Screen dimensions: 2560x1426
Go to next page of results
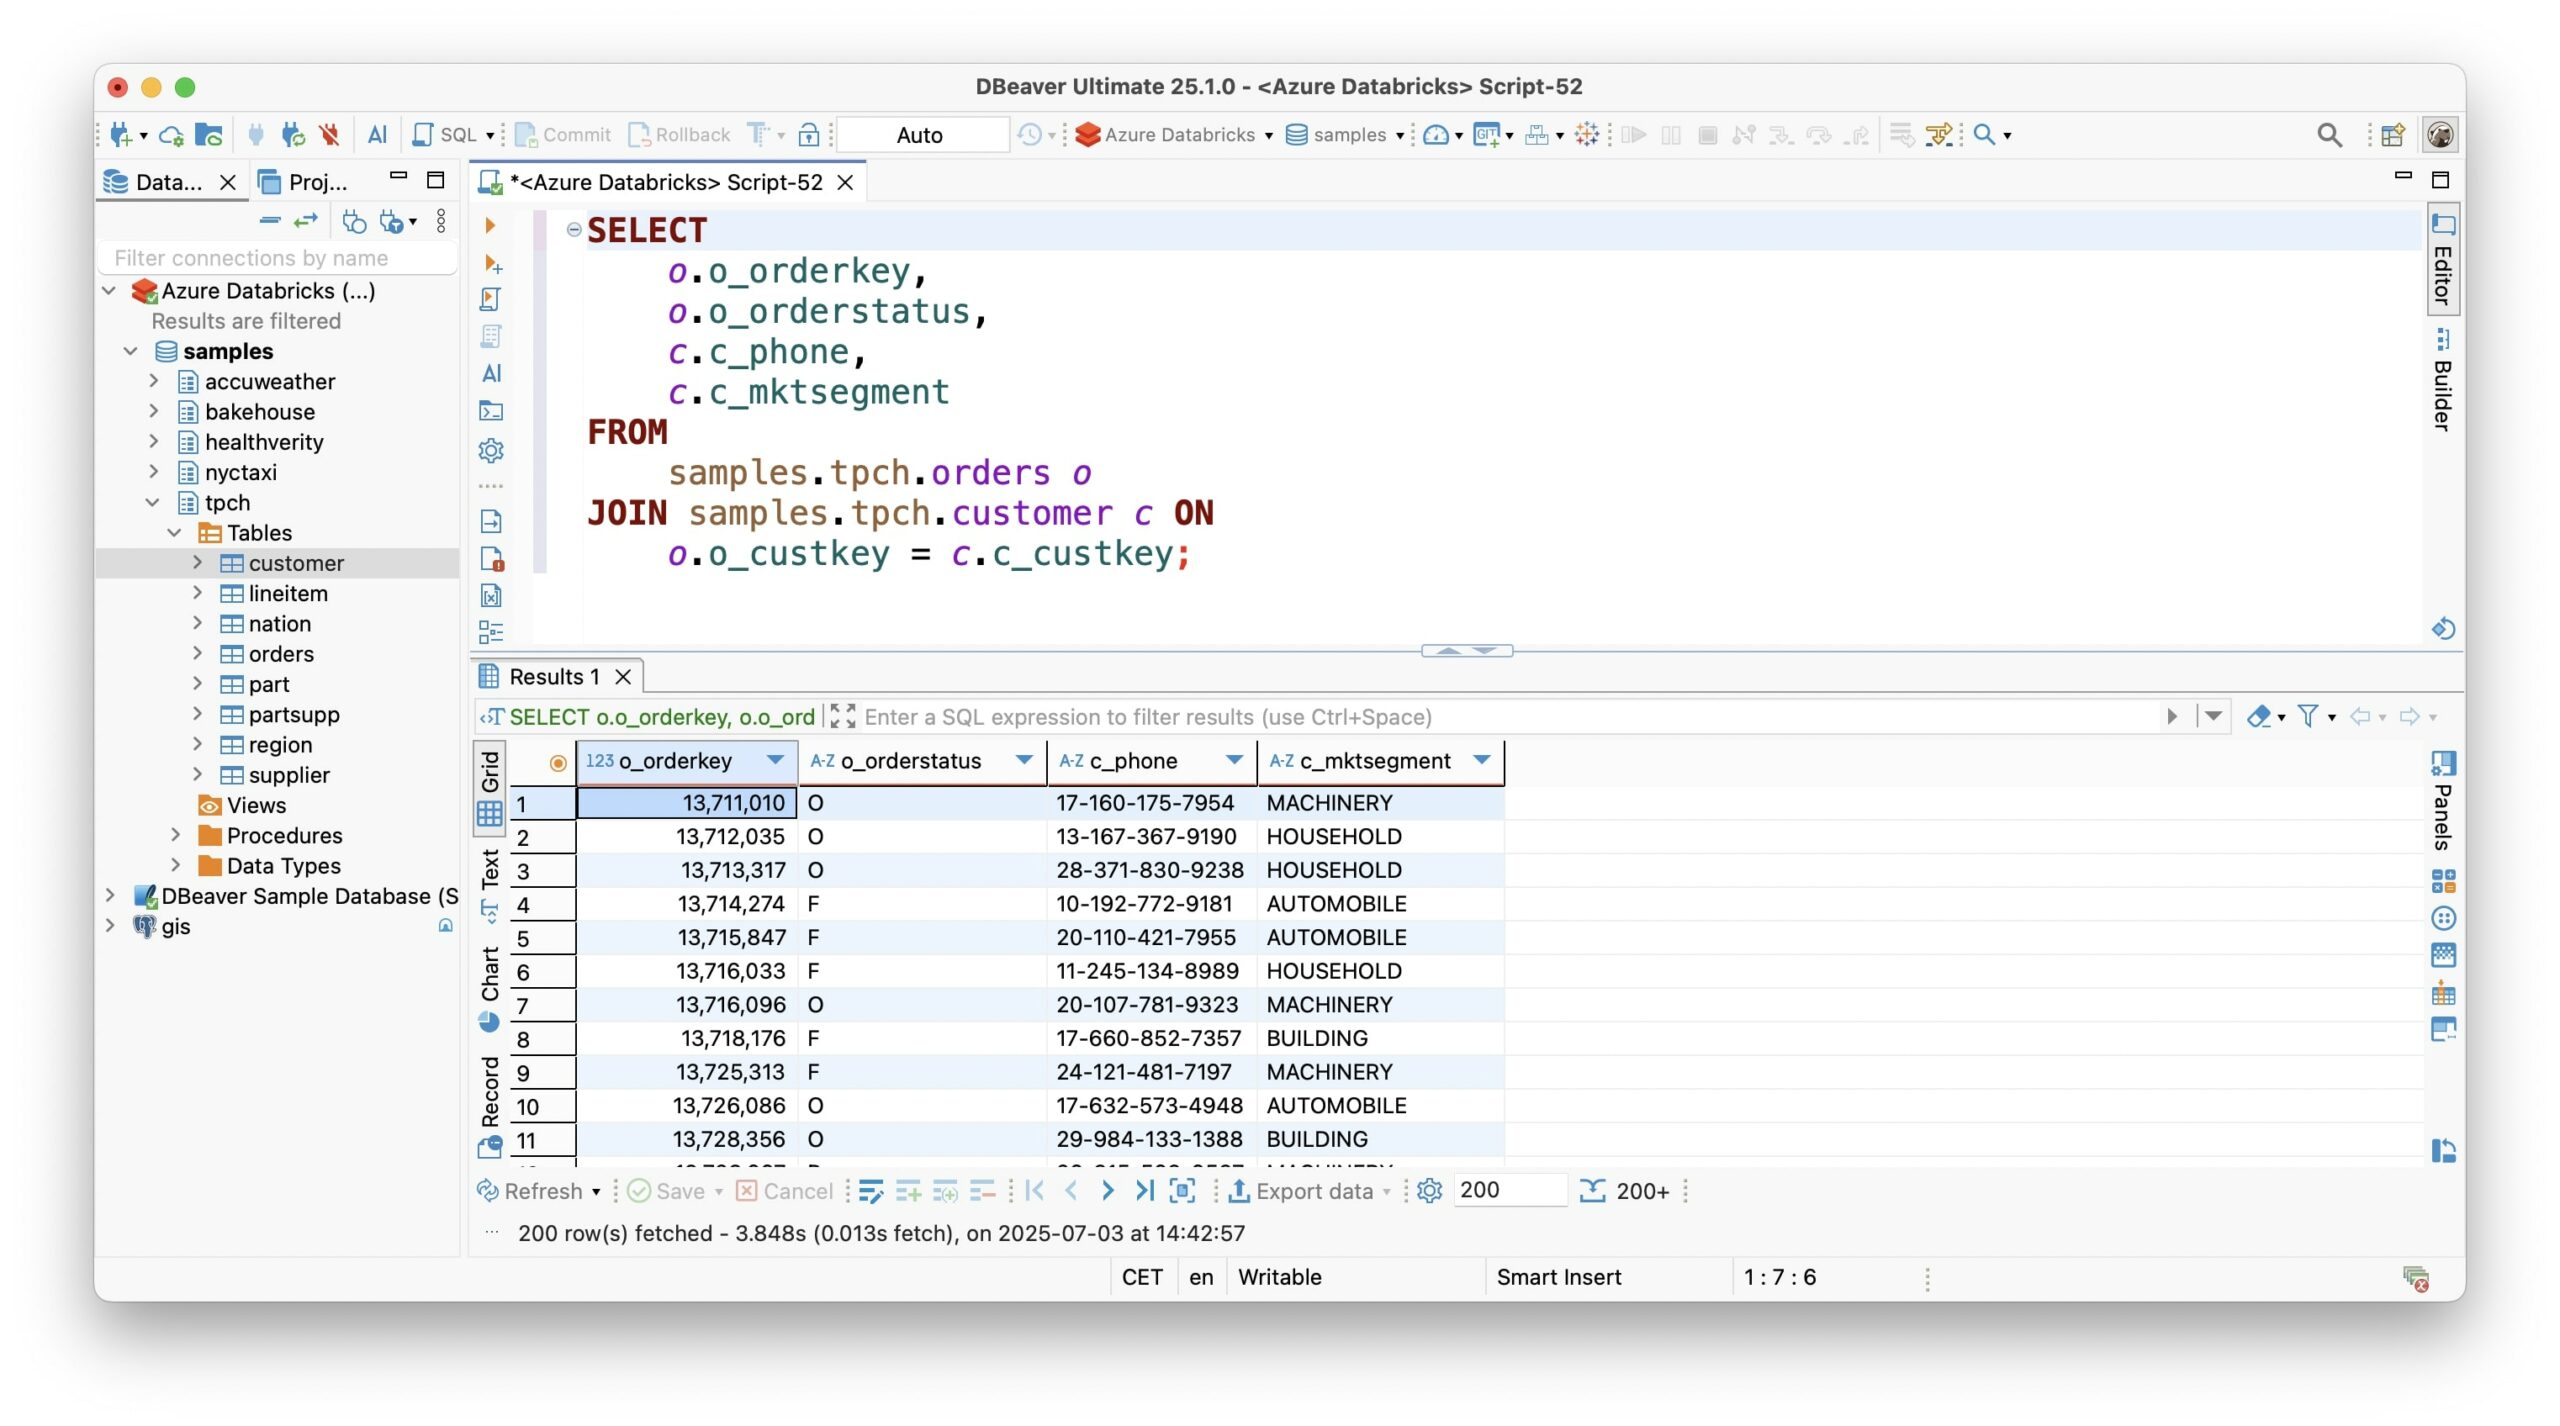1107,1191
